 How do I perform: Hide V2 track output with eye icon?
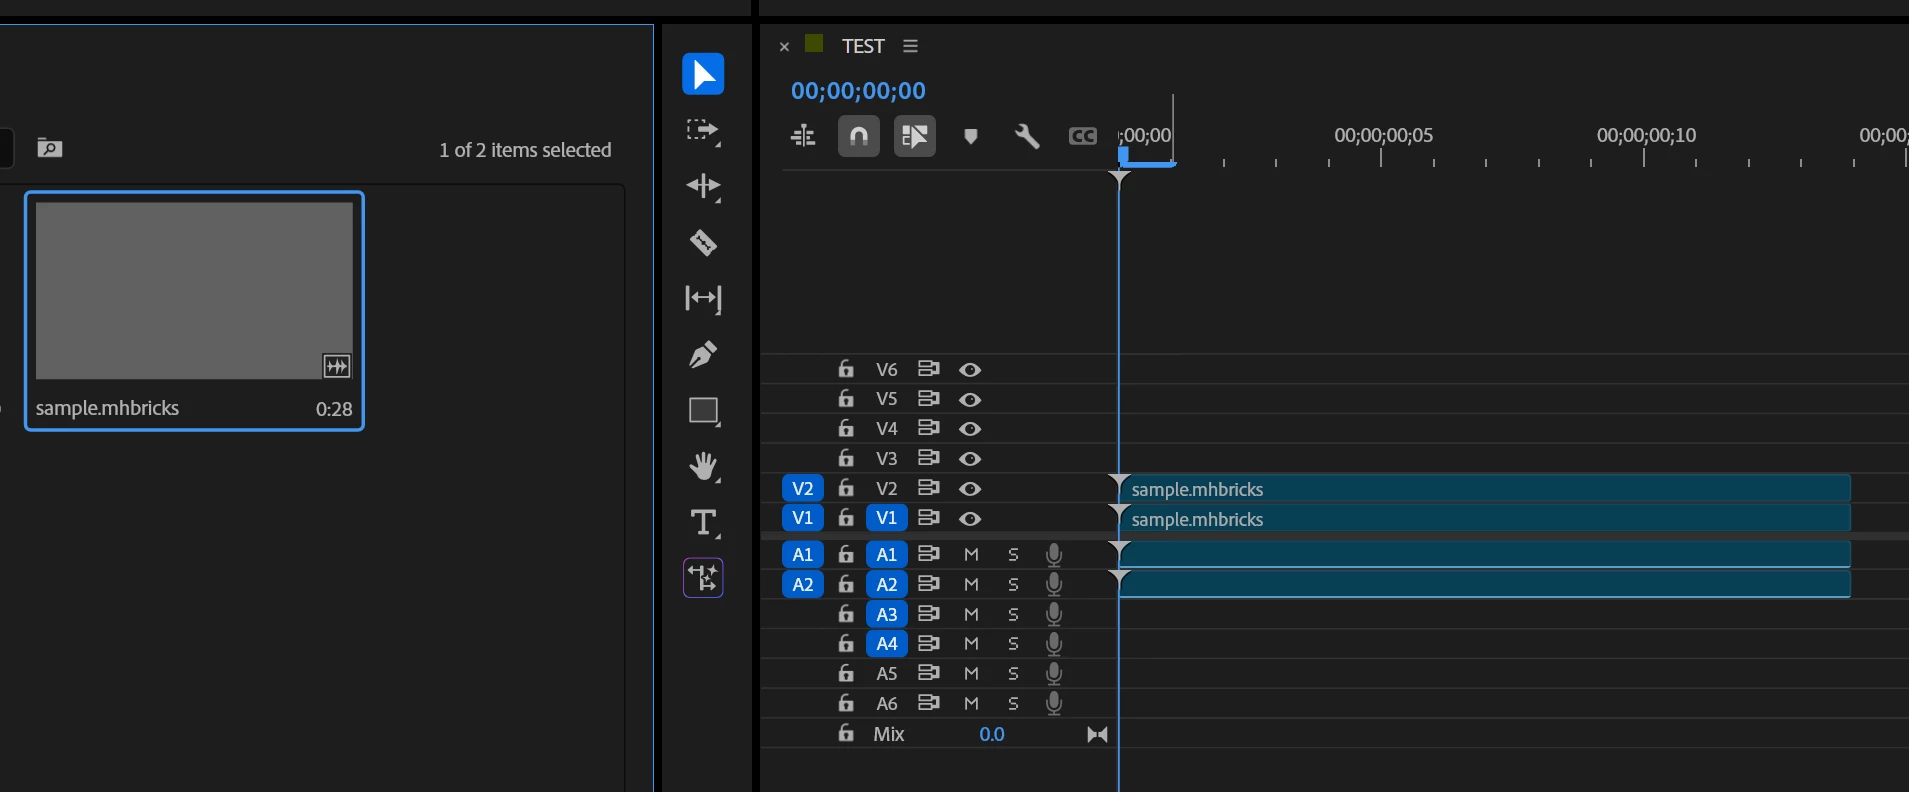point(970,489)
